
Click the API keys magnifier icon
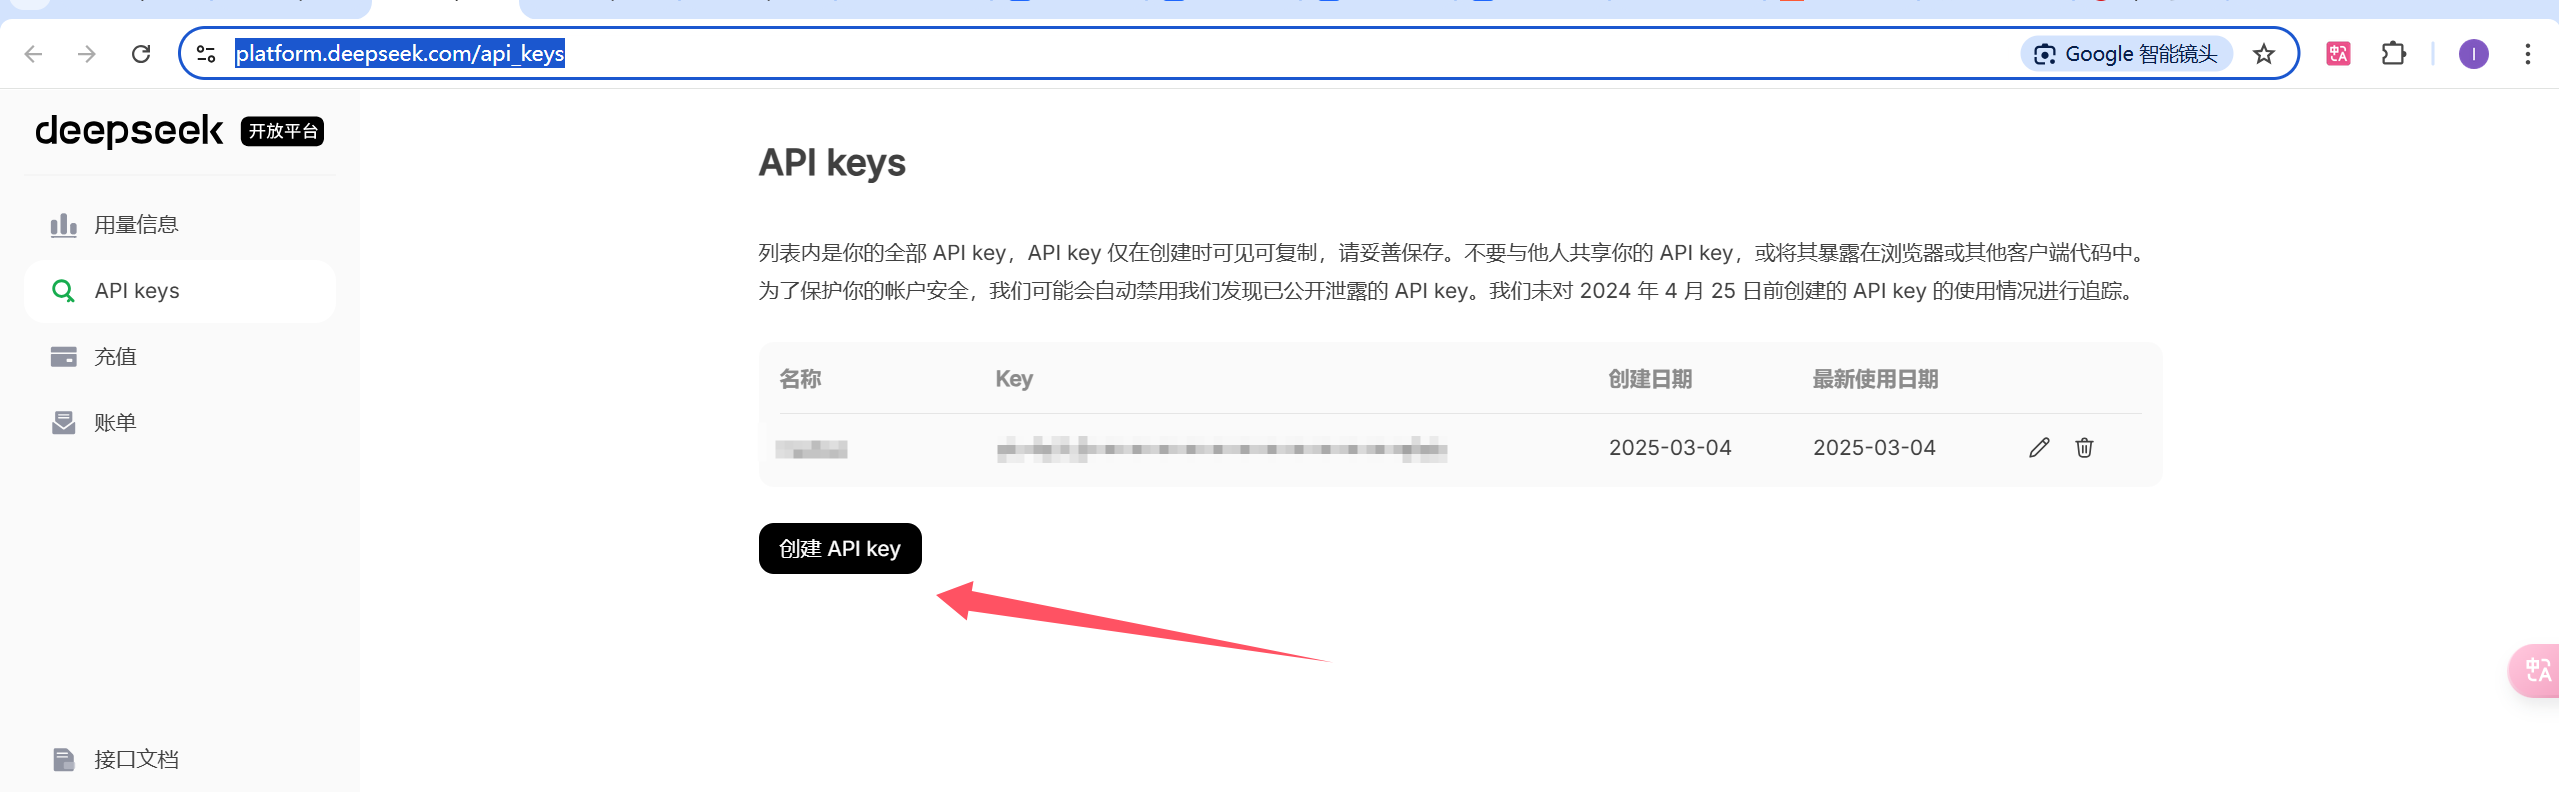tap(64, 291)
